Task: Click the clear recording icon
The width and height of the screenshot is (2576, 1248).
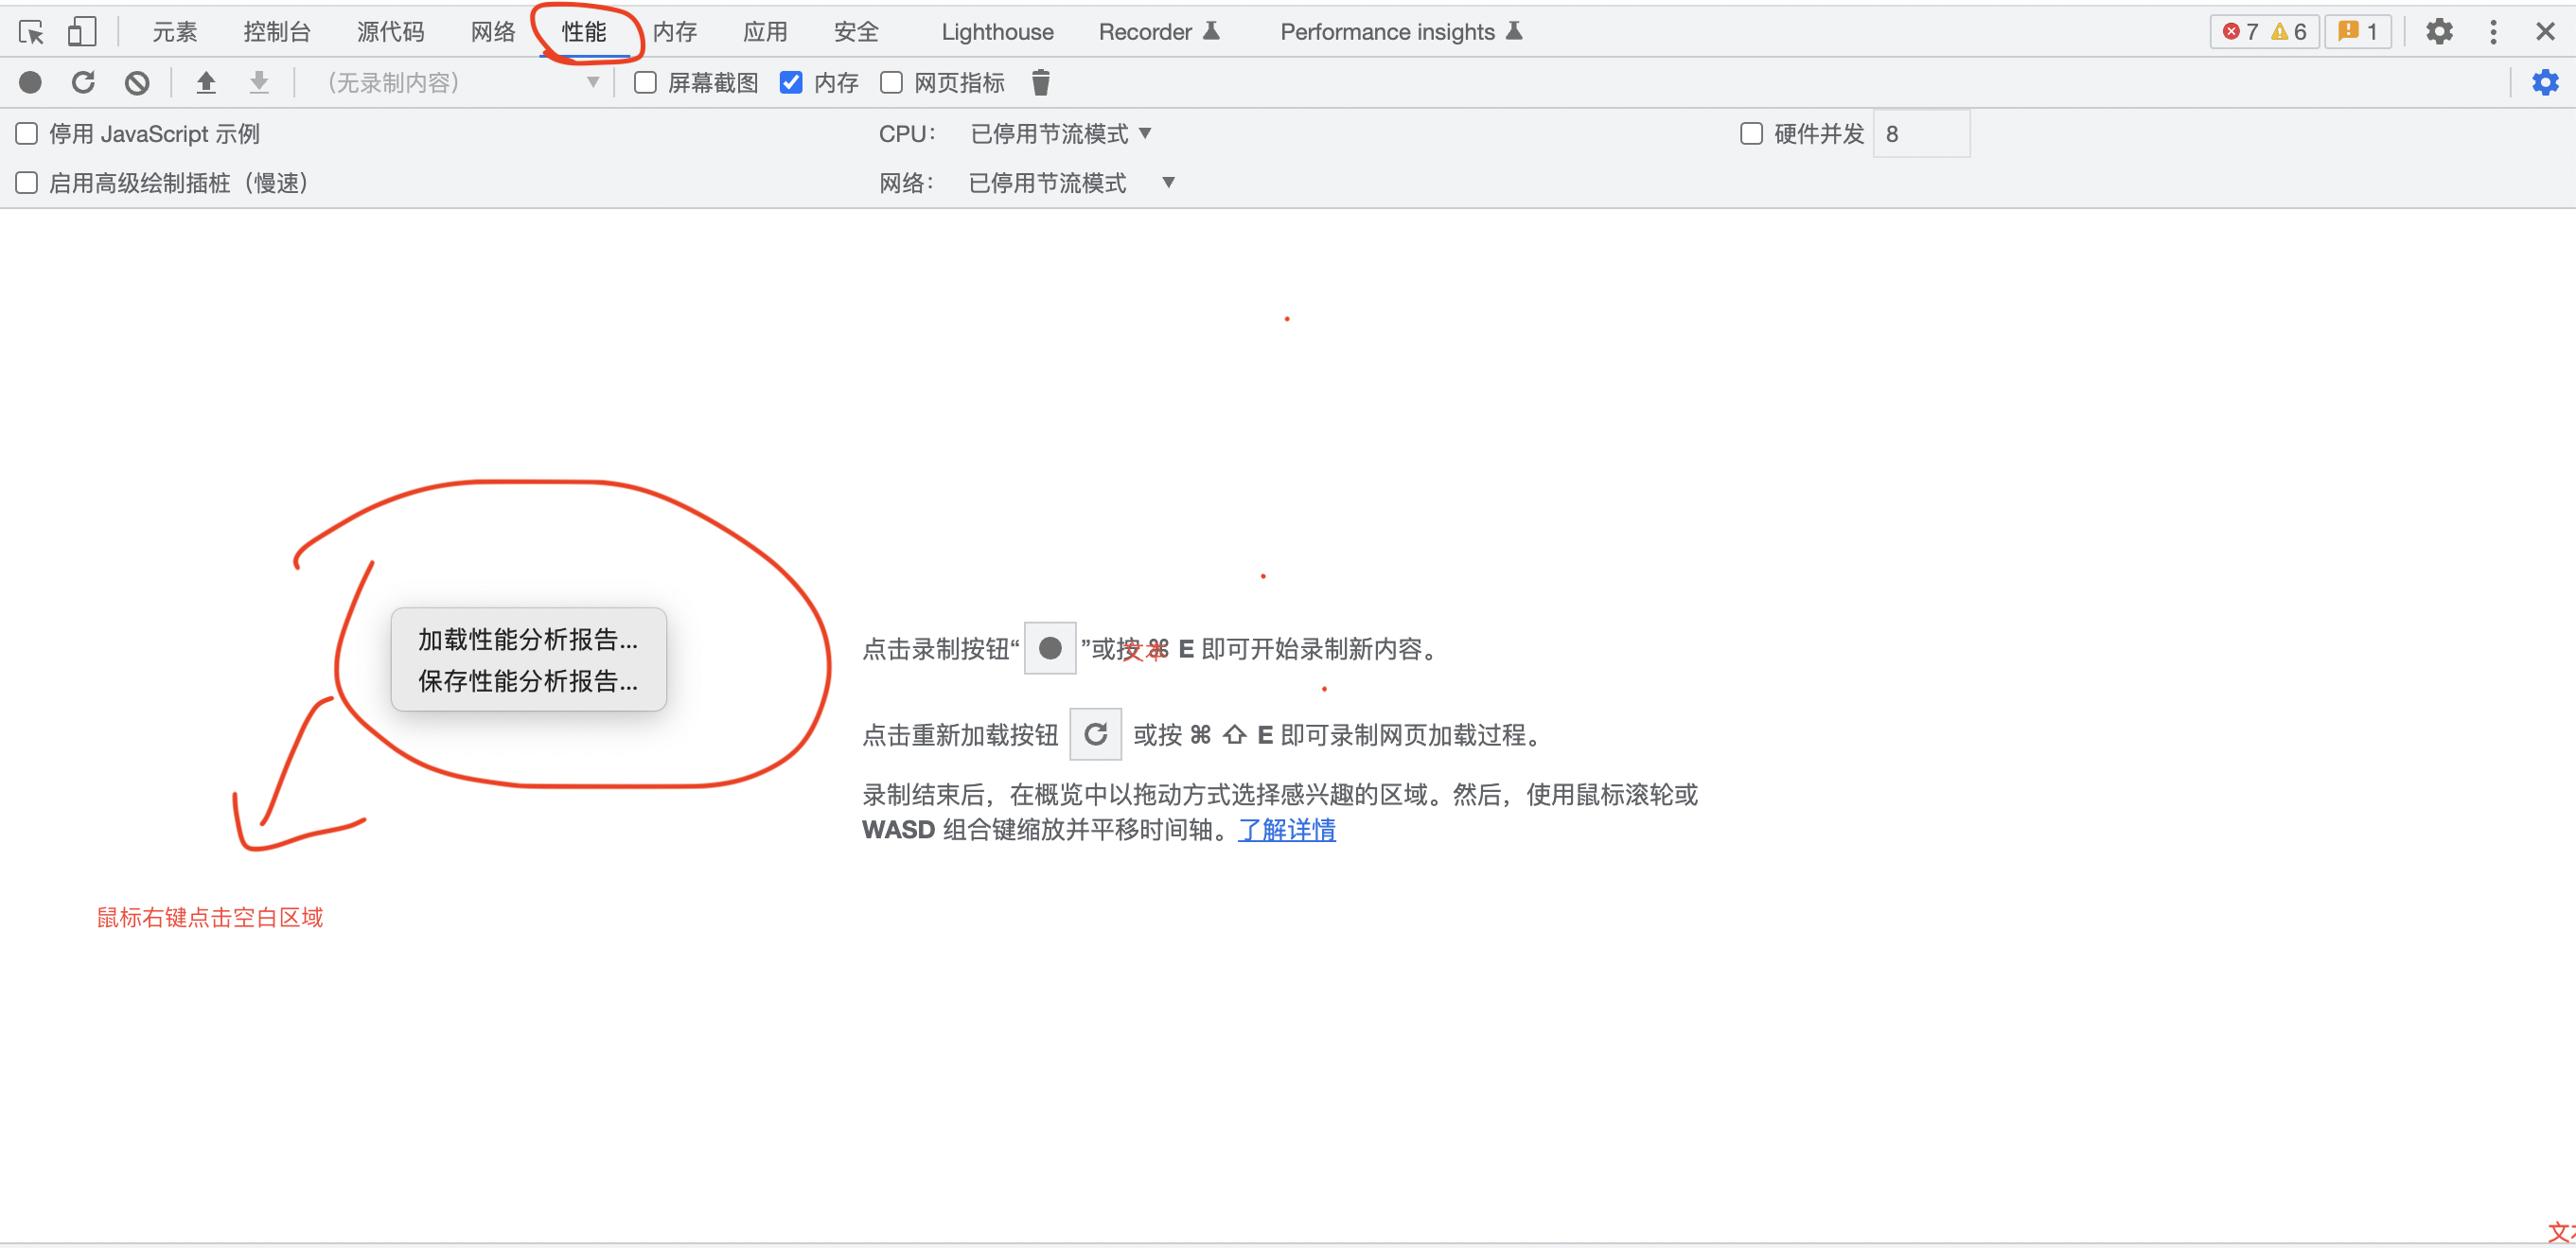Action: 137,82
